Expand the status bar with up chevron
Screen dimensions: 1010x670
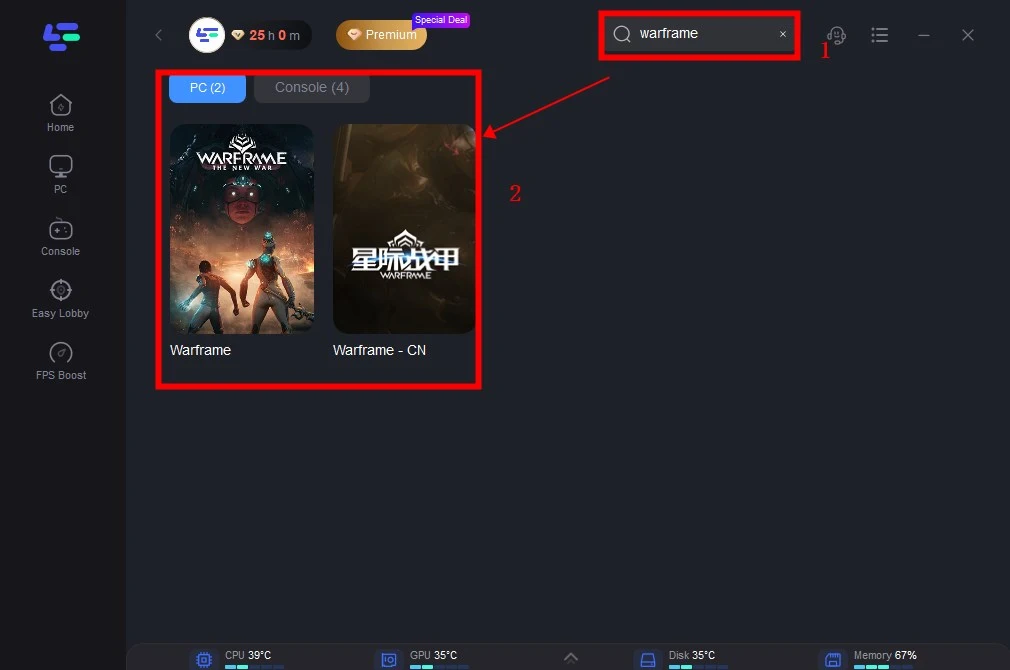coord(571,657)
